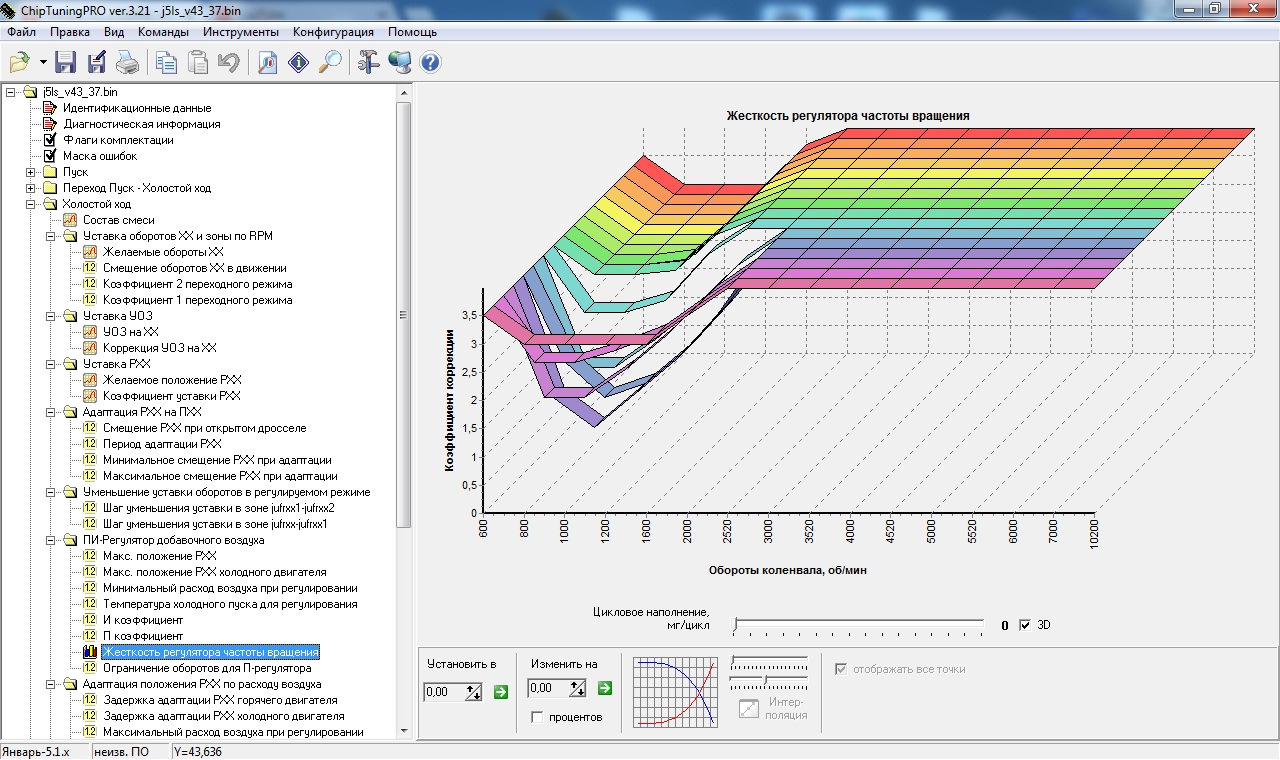Click the Установить в stepper arrows

click(473, 690)
